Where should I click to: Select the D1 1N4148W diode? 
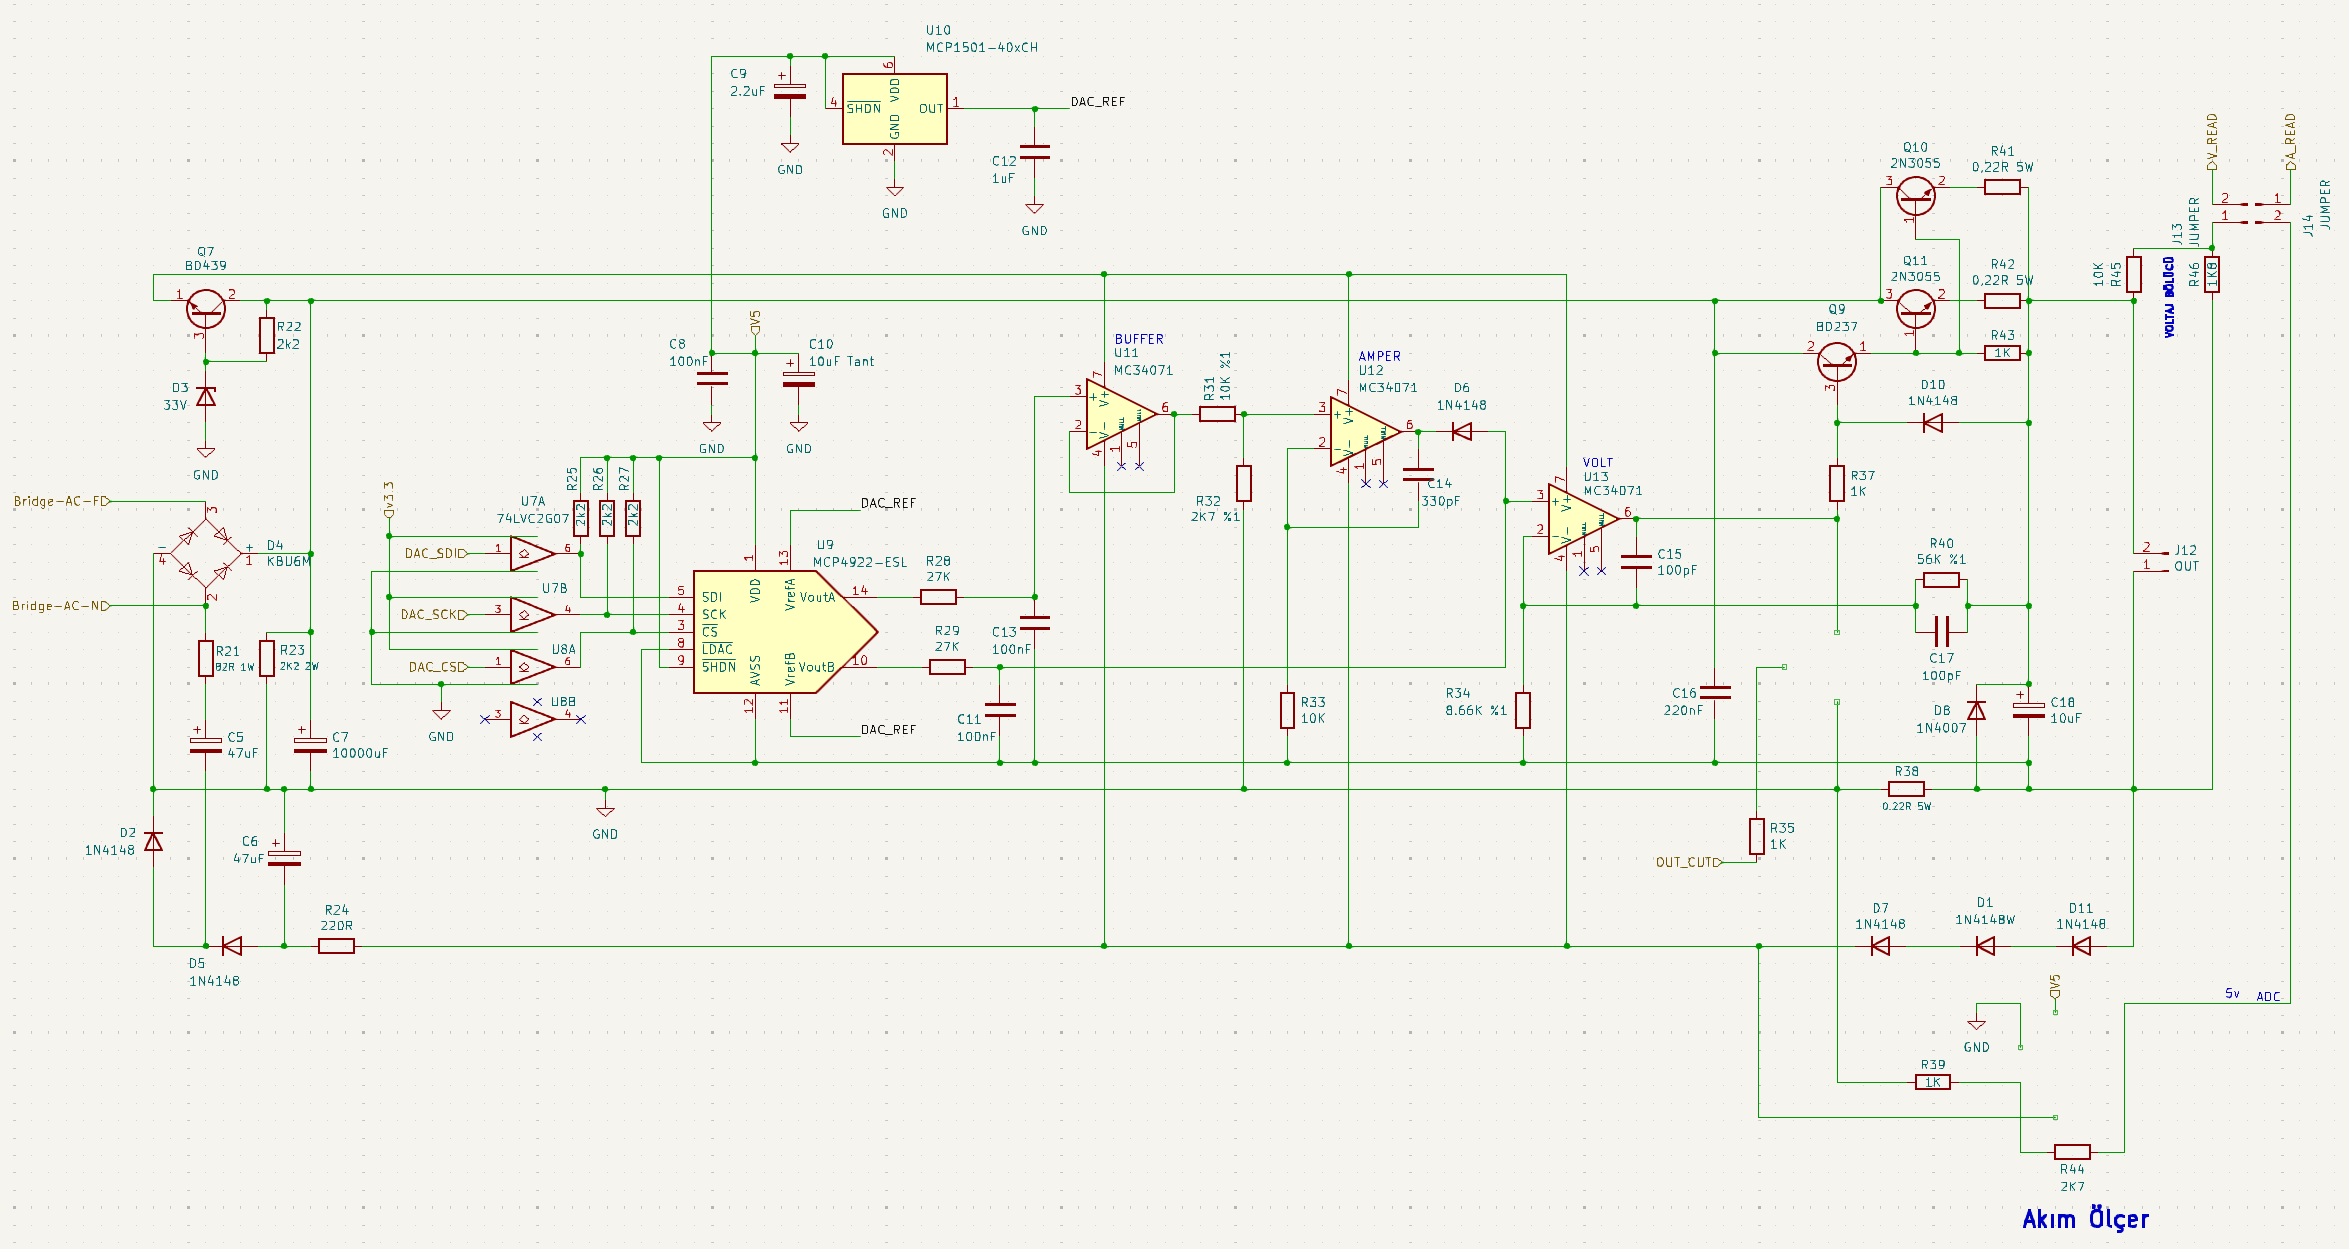point(1985,945)
